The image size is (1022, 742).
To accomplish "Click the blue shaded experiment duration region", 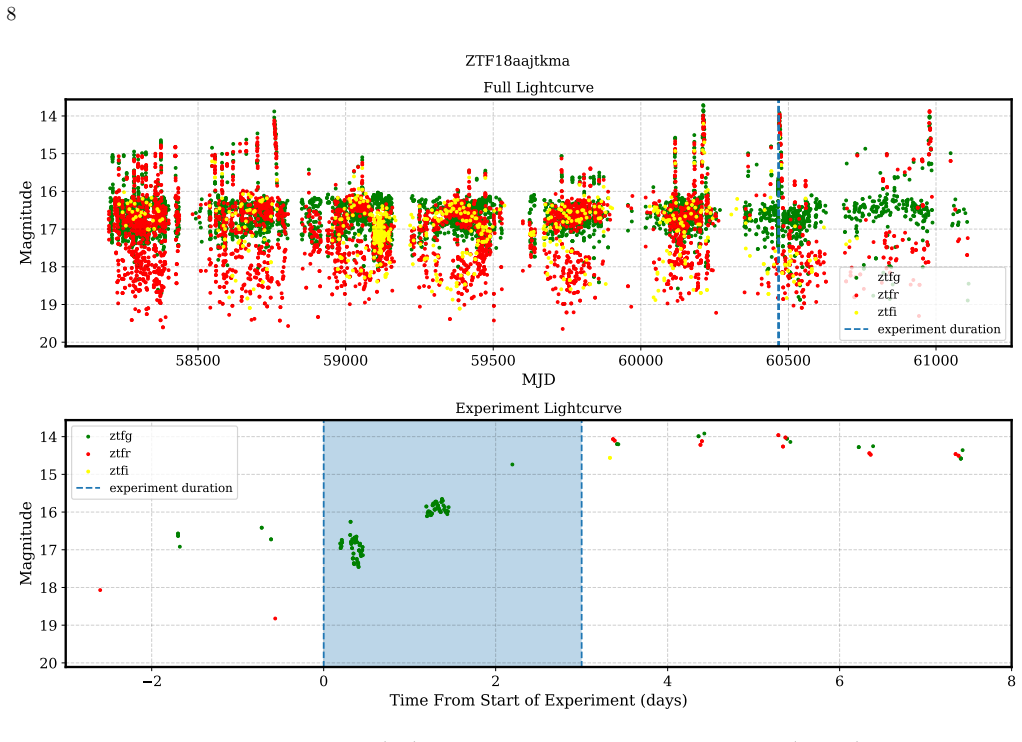I will 453,543.
